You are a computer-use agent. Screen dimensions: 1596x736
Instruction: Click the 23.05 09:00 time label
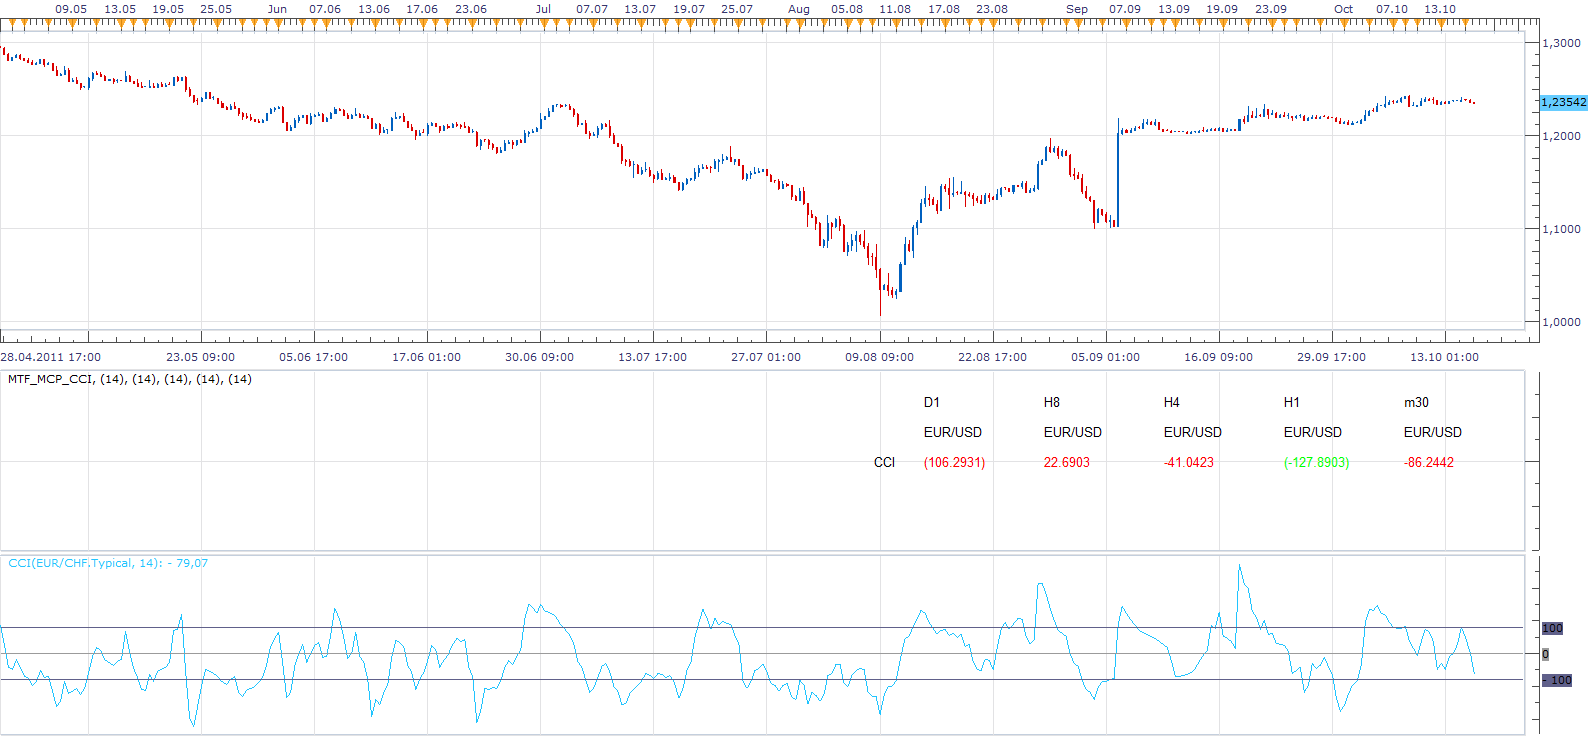pyautogui.click(x=200, y=357)
